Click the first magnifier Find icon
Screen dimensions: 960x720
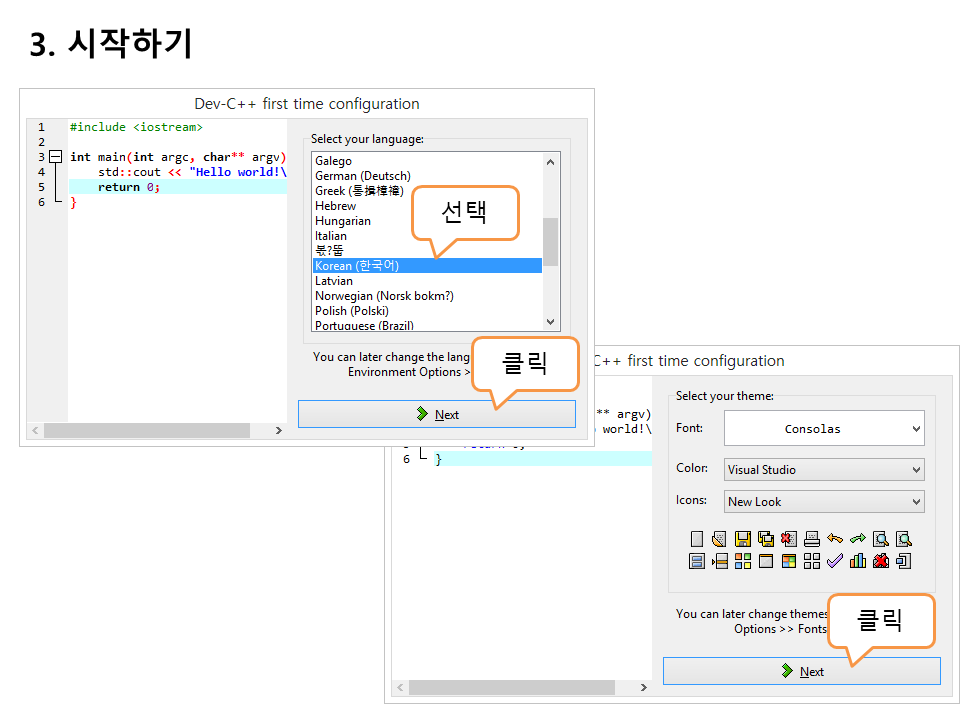point(881,539)
